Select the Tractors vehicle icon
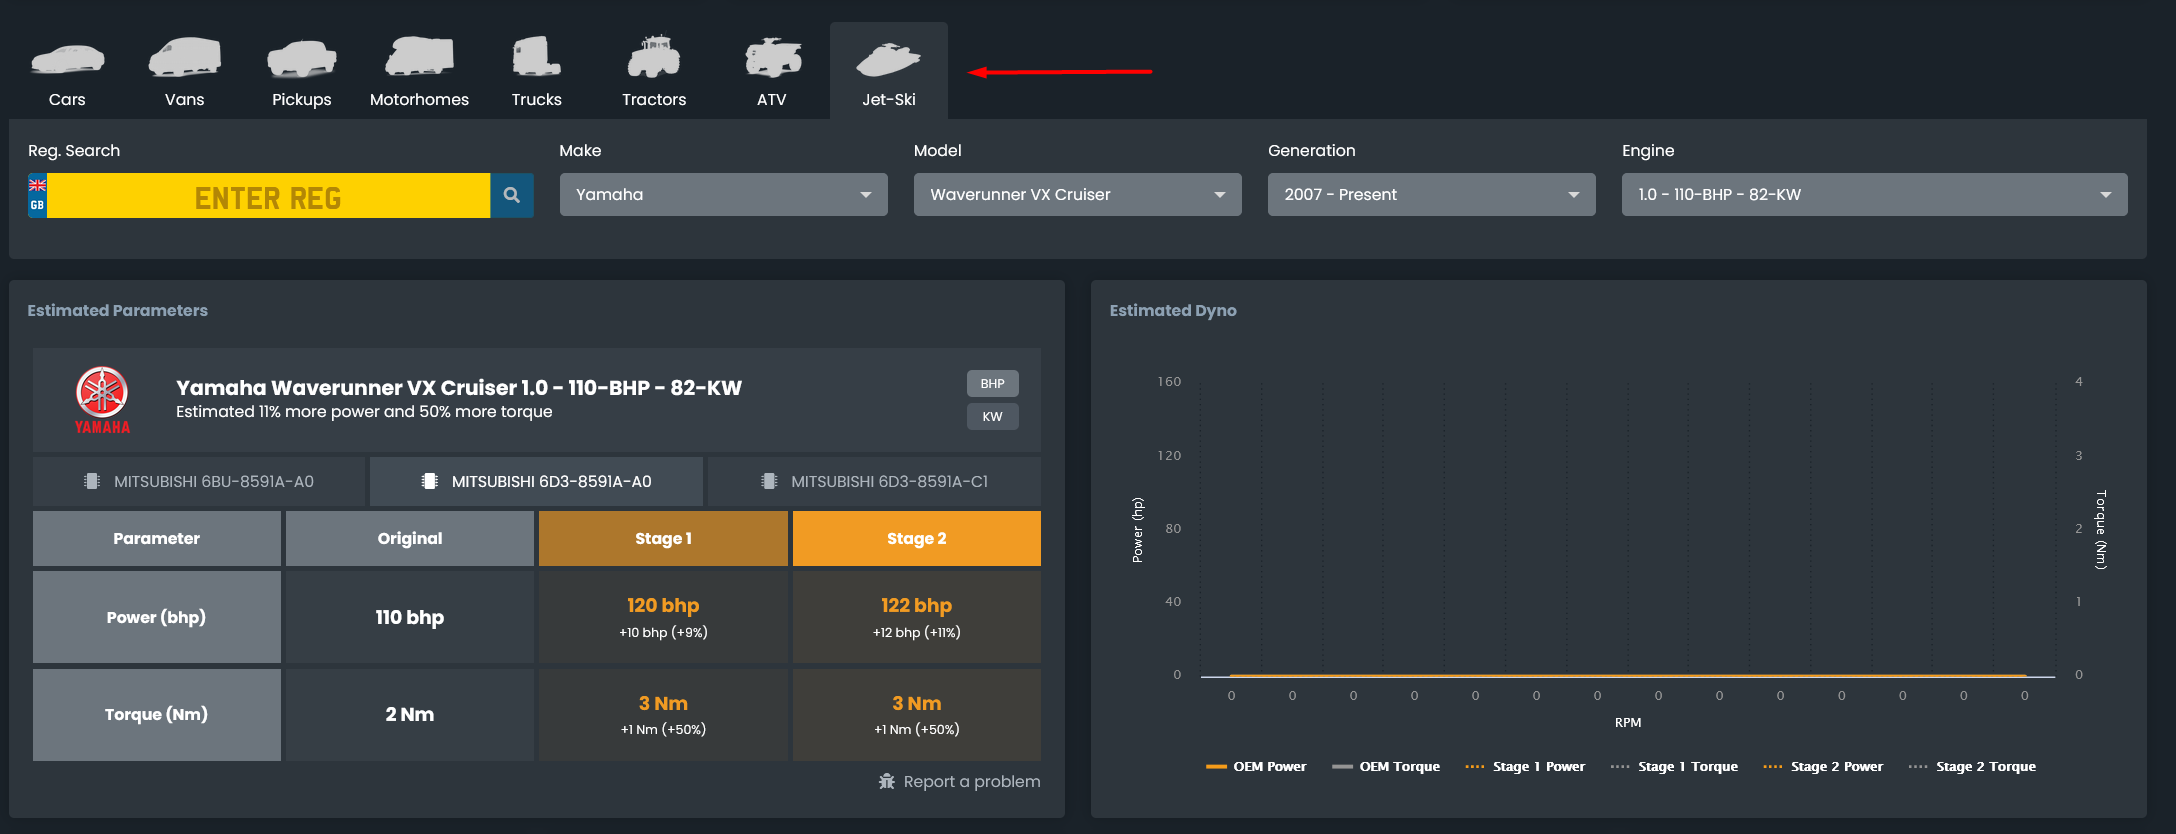Image resolution: width=2176 pixels, height=834 pixels. click(x=654, y=57)
